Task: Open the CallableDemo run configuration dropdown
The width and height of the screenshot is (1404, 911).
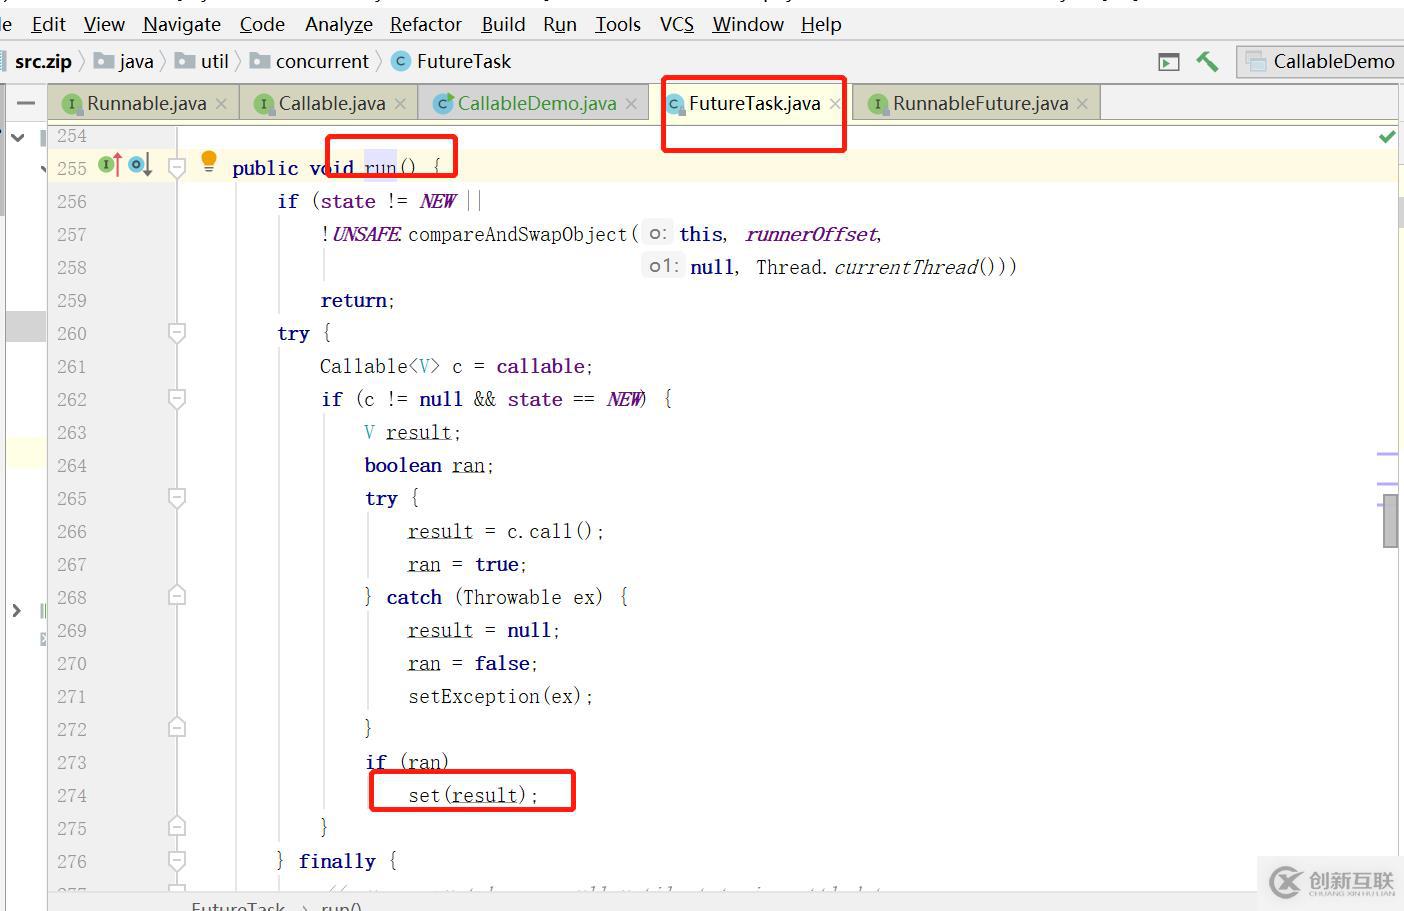Action: (1320, 62)
